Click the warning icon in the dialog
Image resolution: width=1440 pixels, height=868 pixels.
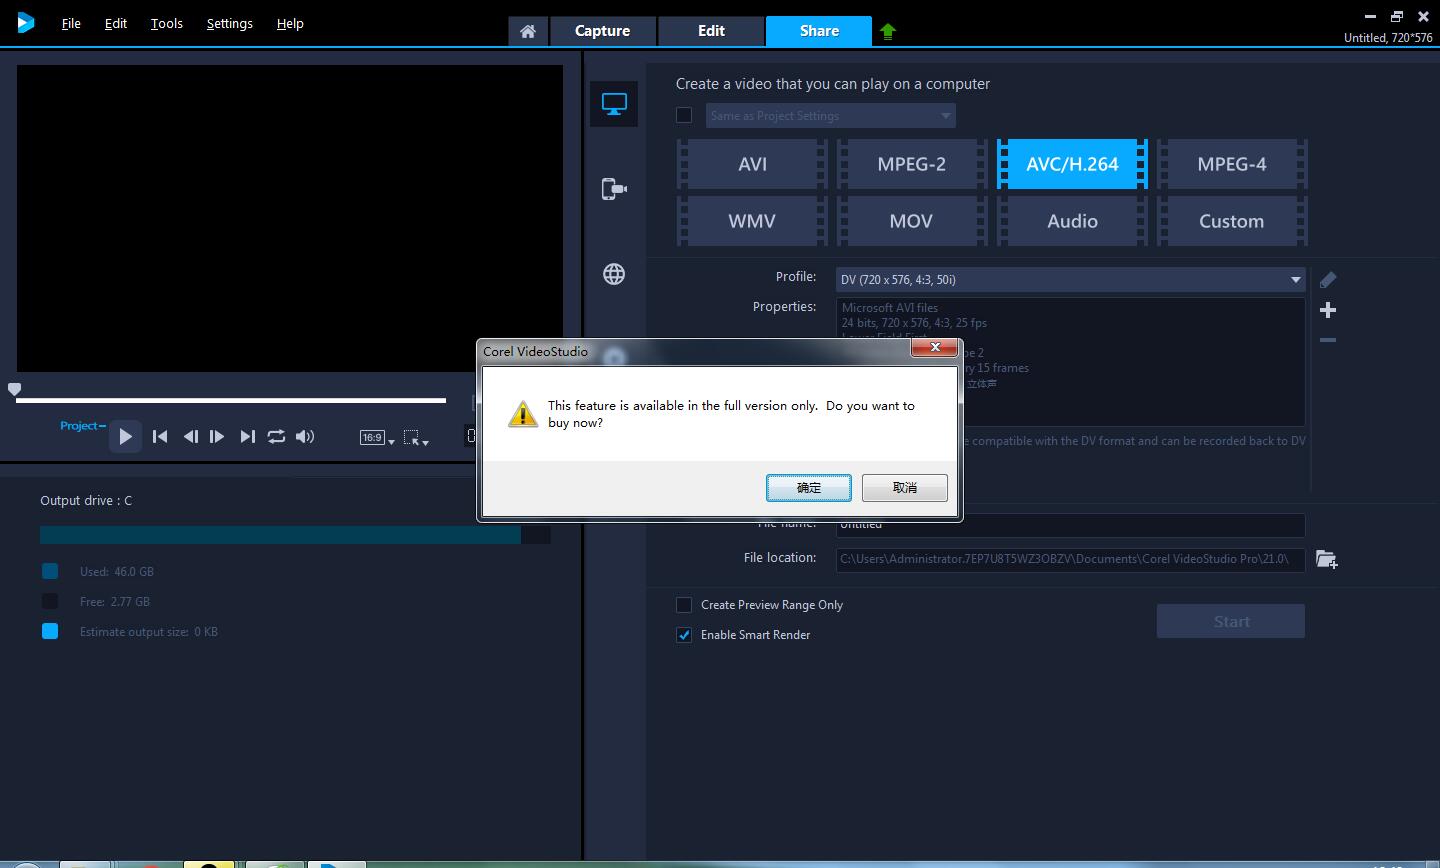coord(522,414)
